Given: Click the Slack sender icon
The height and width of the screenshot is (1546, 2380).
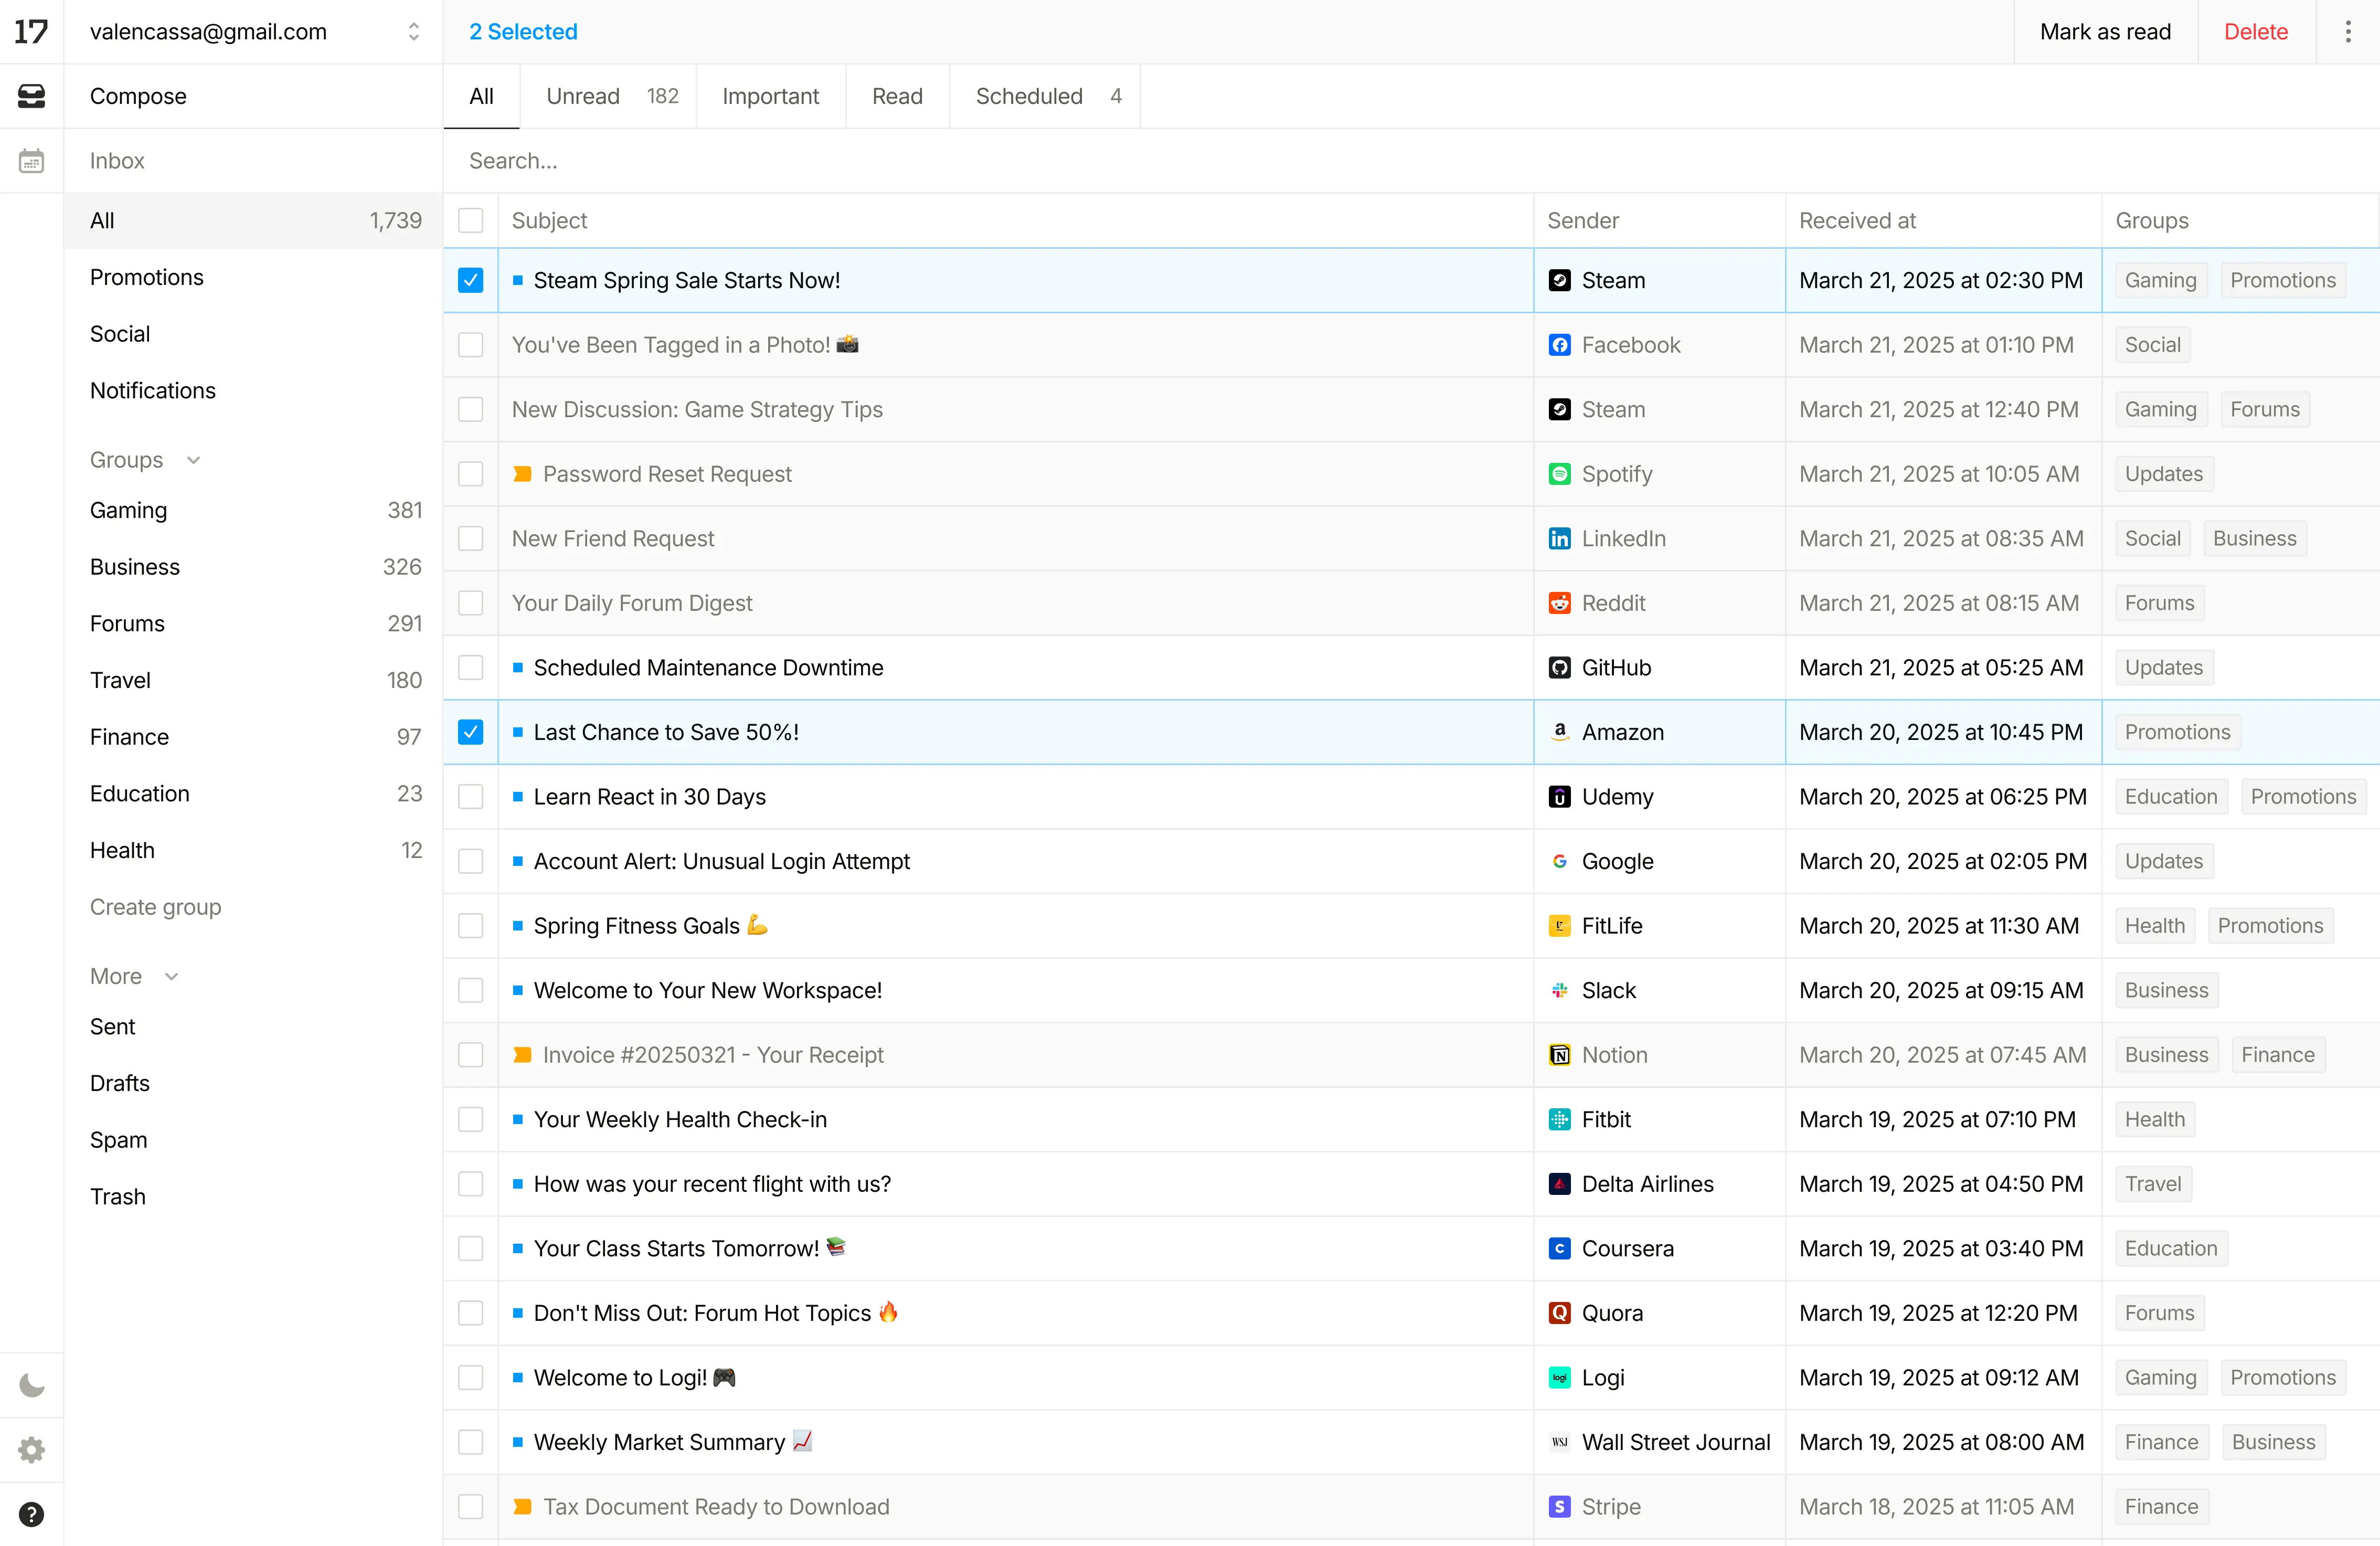Looking at the screenshot, I should pos(1559,990).
